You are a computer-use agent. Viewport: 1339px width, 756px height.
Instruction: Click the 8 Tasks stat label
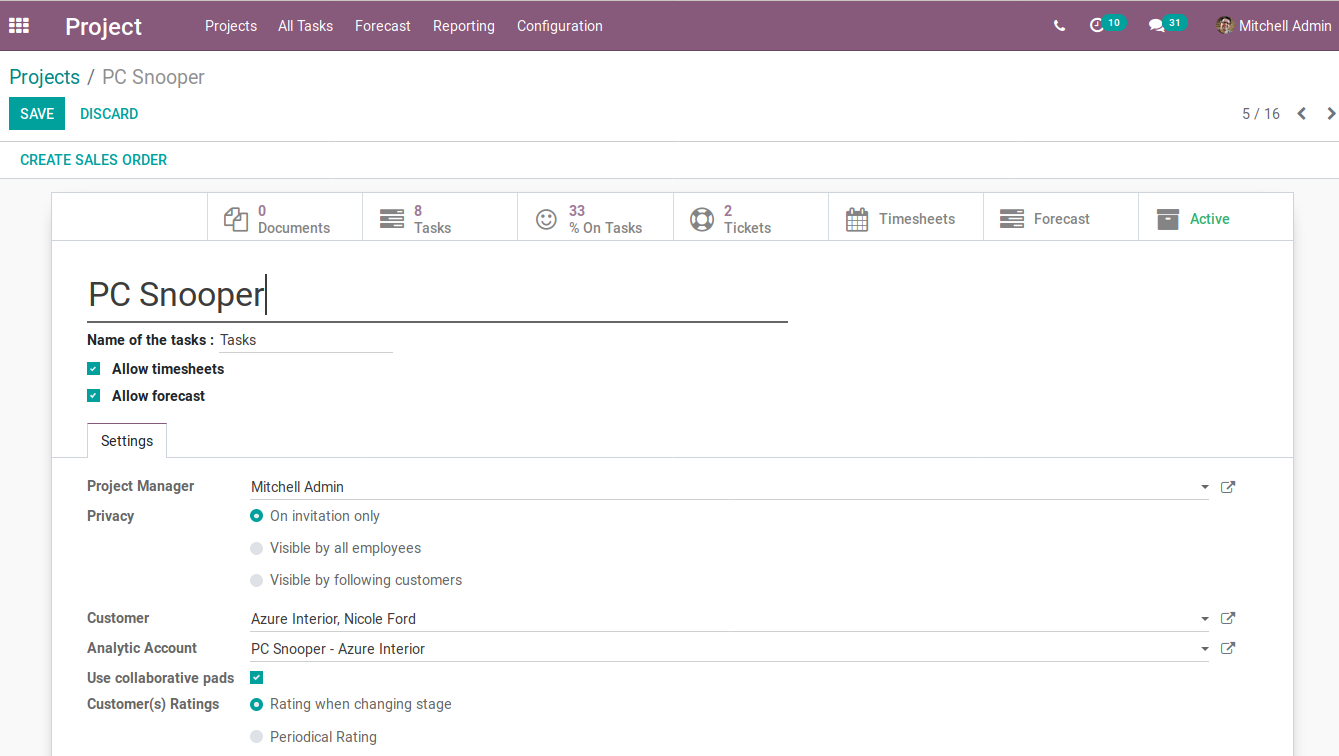432,219
